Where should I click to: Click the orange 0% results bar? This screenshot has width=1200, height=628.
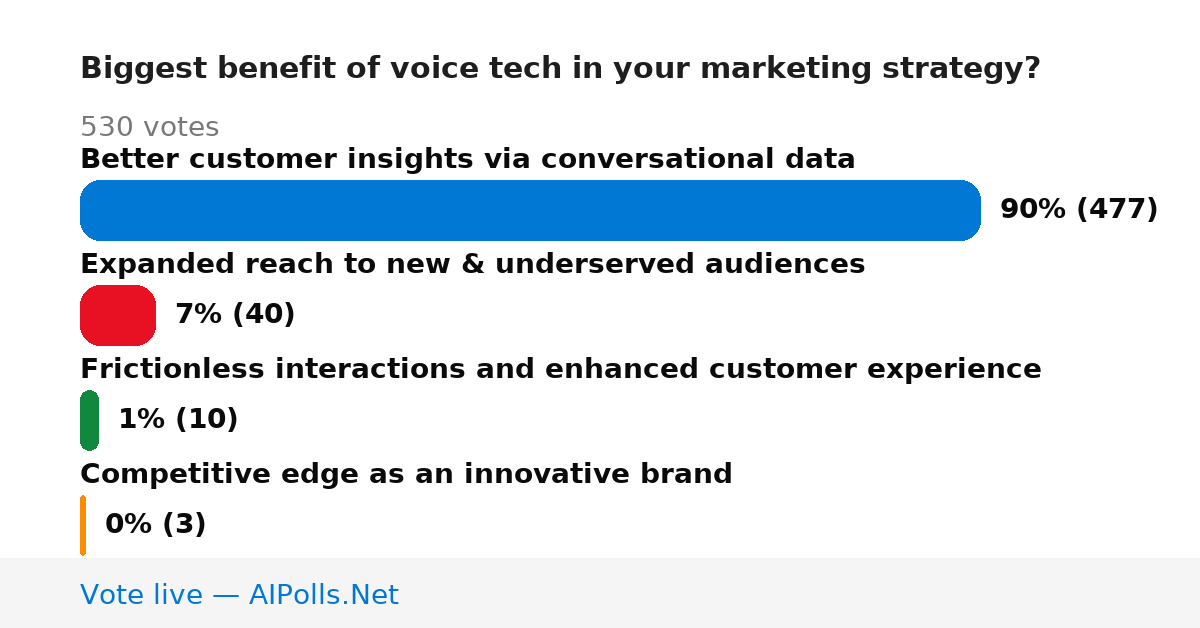83,525
